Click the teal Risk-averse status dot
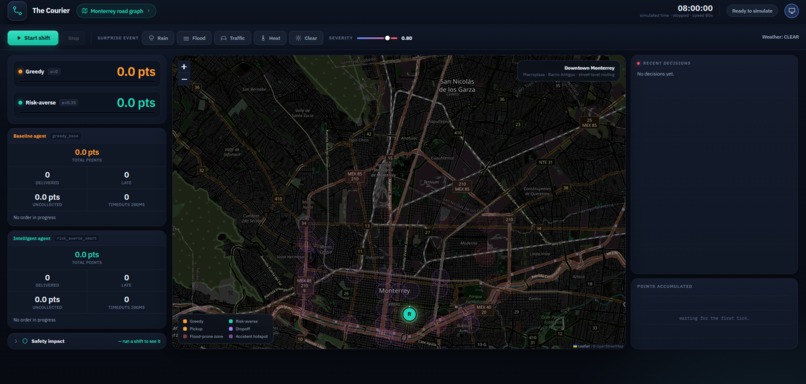This screenshot has height=384, width=806. tap(20, 103)
